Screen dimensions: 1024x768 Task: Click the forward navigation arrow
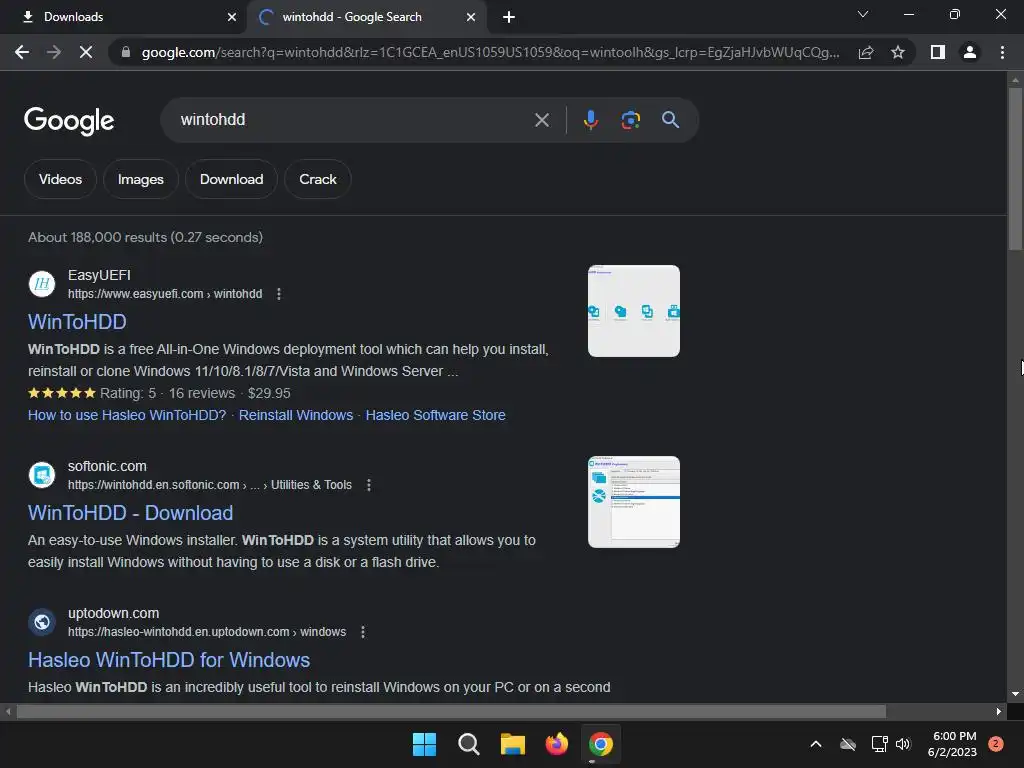54,52
